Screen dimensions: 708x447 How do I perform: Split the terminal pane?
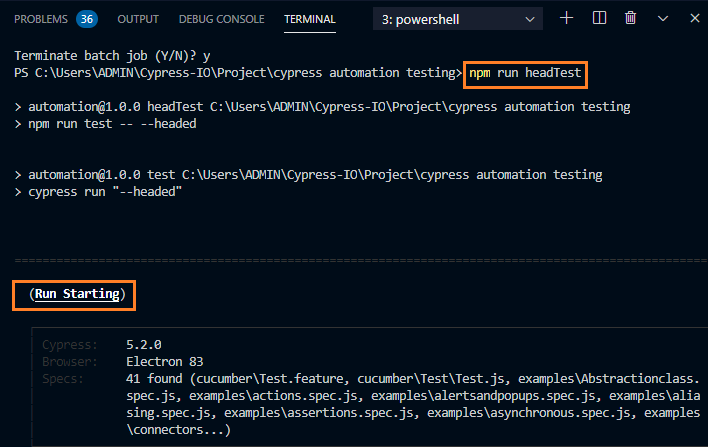(599, 18)
